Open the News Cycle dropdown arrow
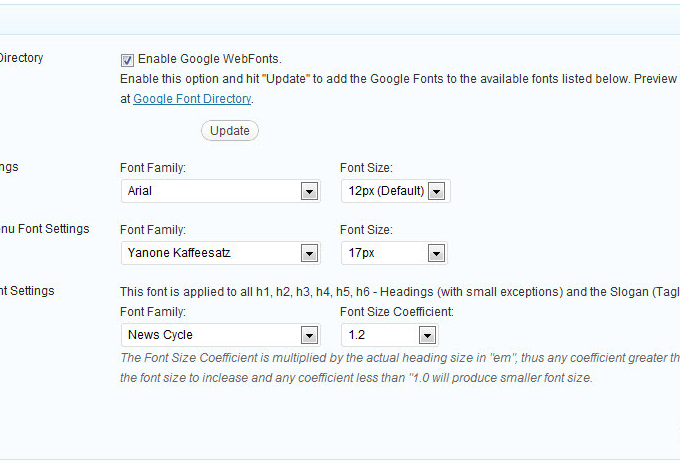 point(309,336)
